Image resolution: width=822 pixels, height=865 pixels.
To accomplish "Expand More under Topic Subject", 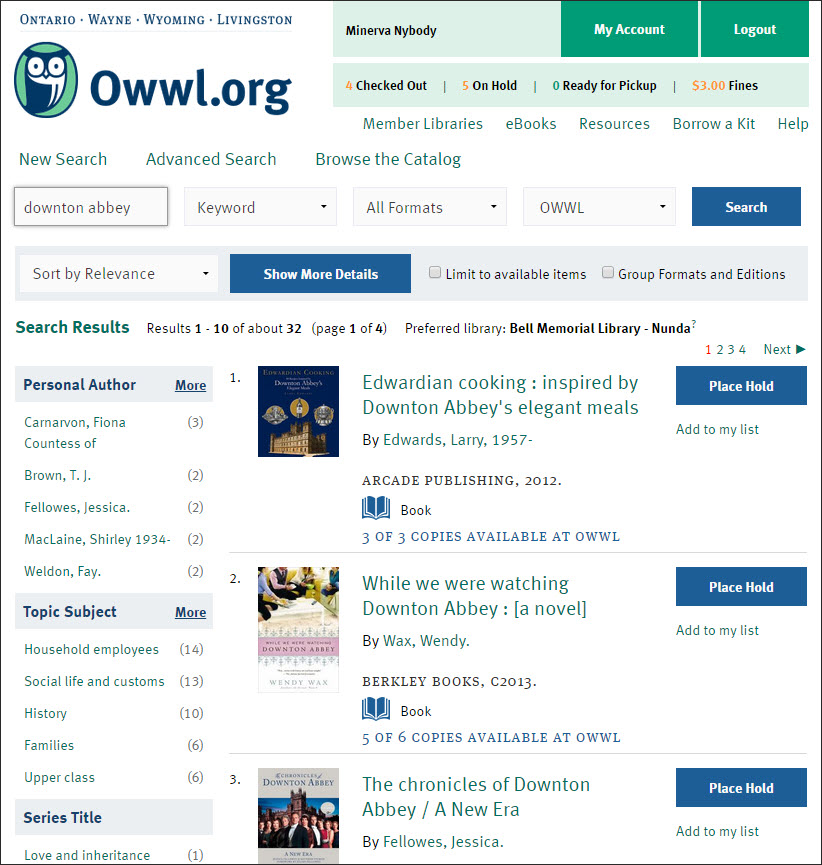I will tap(190, 613).
